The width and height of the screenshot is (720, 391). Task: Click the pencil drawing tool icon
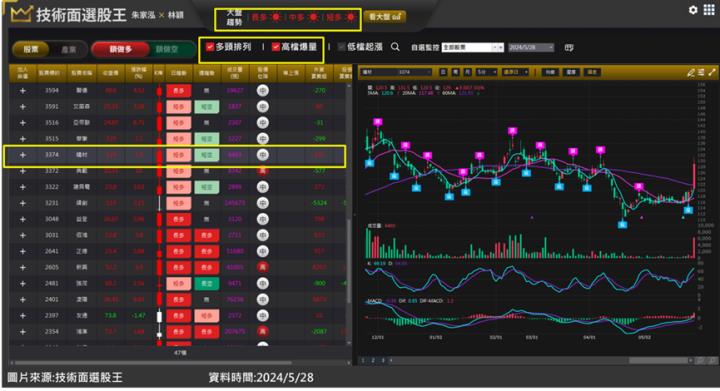(x=691, y=72)
